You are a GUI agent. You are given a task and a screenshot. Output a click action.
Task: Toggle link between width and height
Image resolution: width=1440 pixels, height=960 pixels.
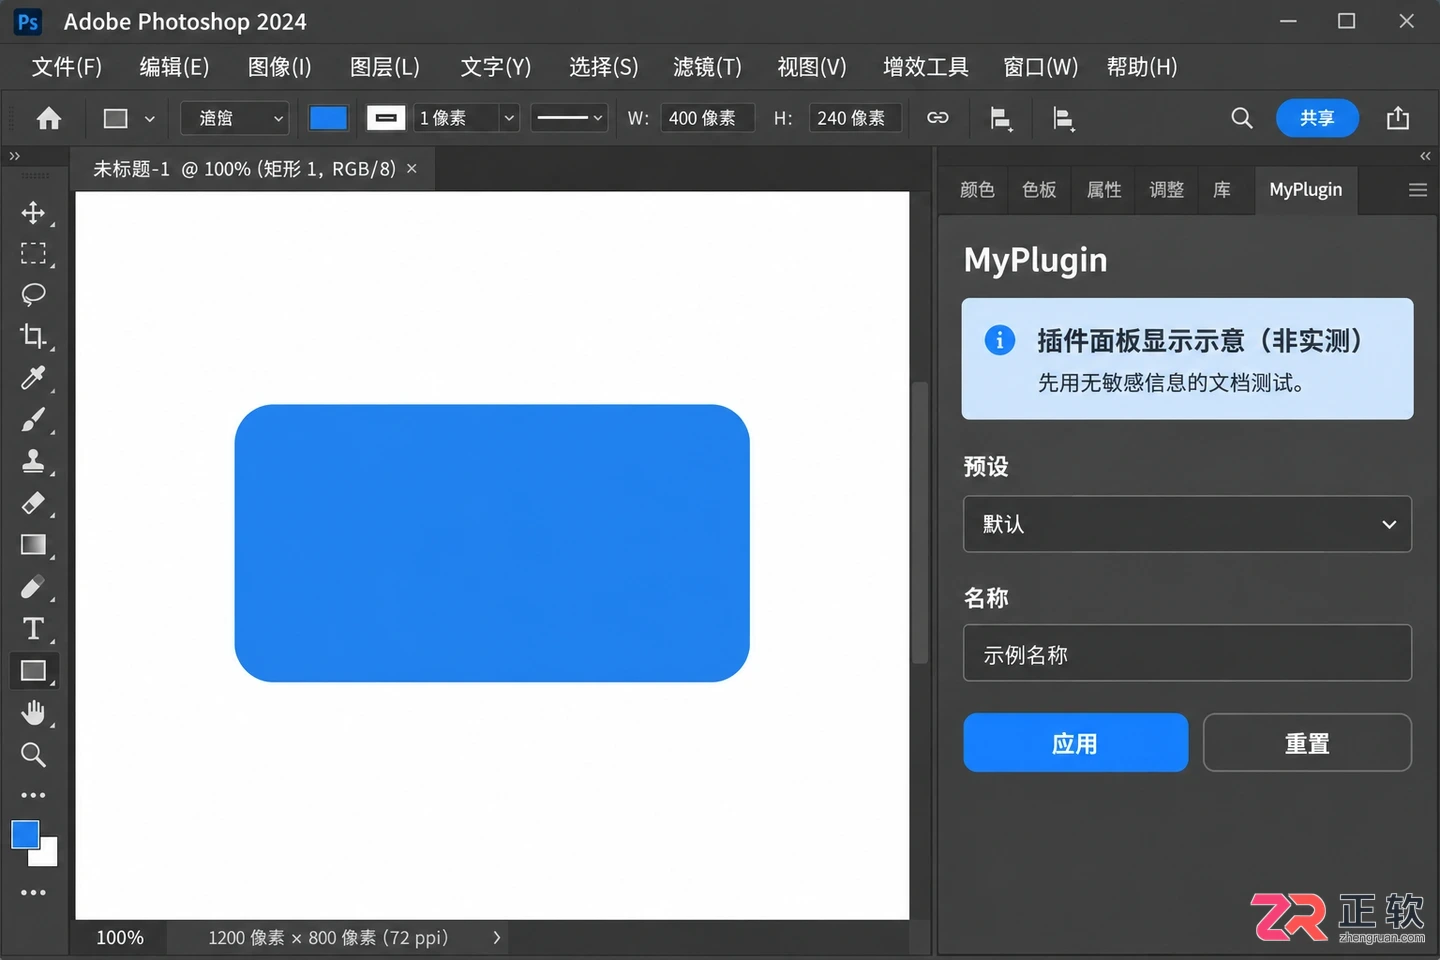(937, 118)
